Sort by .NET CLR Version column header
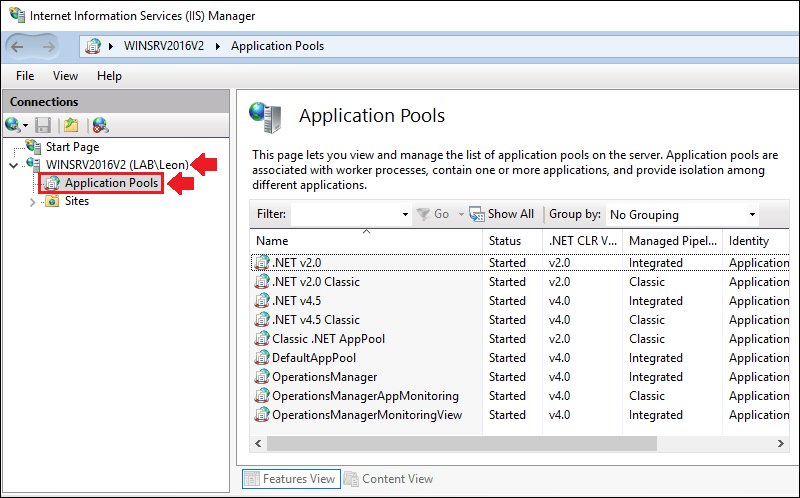800x498 pixels. pos(583,241)
